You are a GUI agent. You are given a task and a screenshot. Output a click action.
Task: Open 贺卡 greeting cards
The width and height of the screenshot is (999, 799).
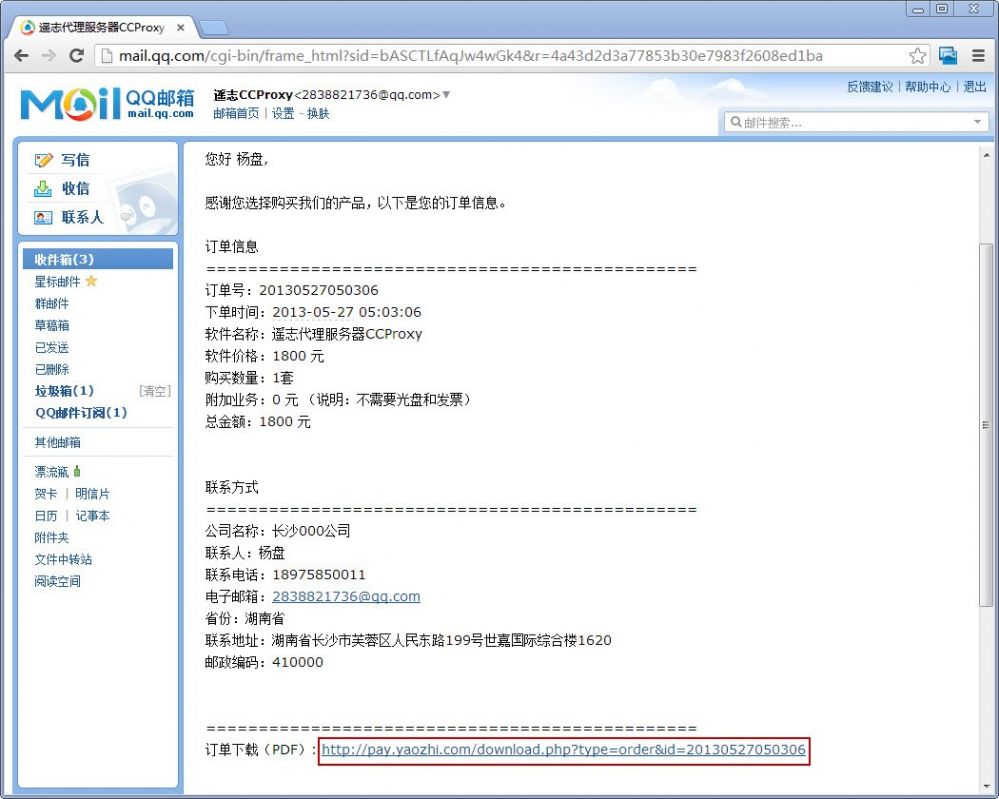(x=46, y=494)
